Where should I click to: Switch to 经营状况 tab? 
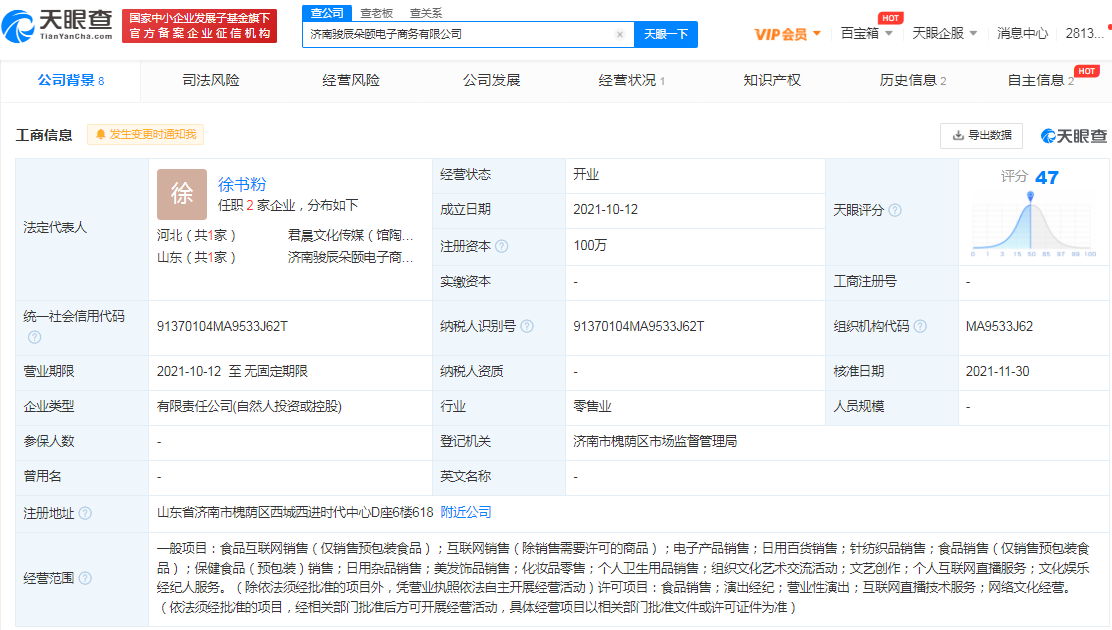pyautogui.click(x=631, y=80)
